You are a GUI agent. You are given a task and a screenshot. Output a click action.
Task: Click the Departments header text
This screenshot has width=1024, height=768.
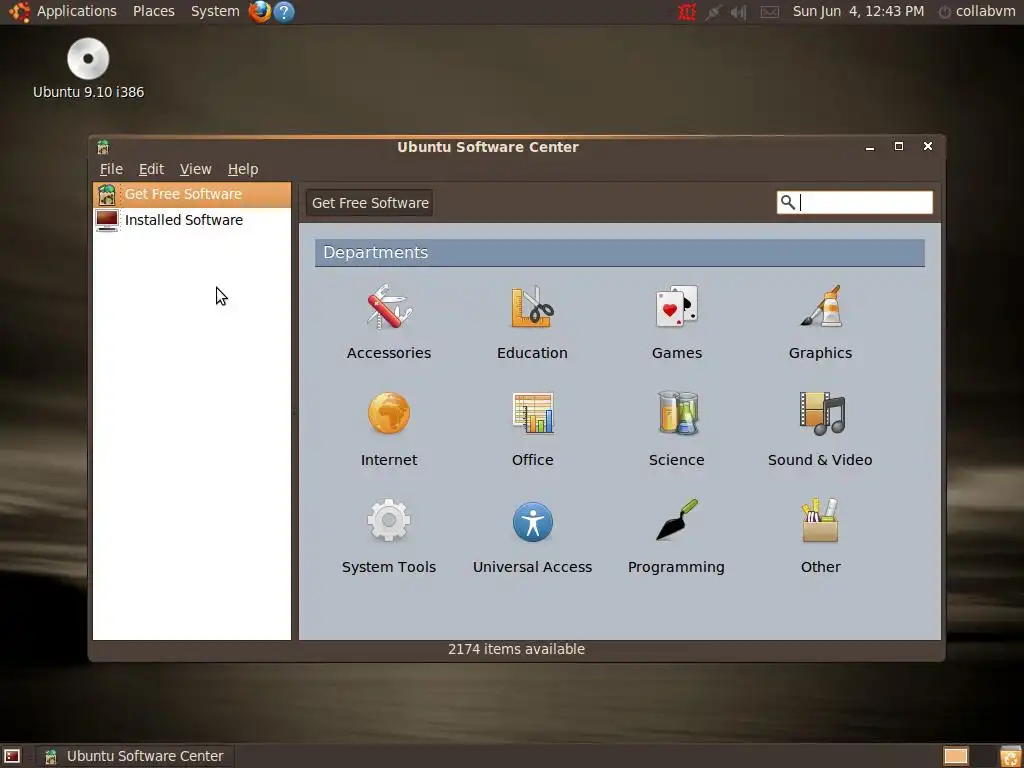tap(376, 253)
